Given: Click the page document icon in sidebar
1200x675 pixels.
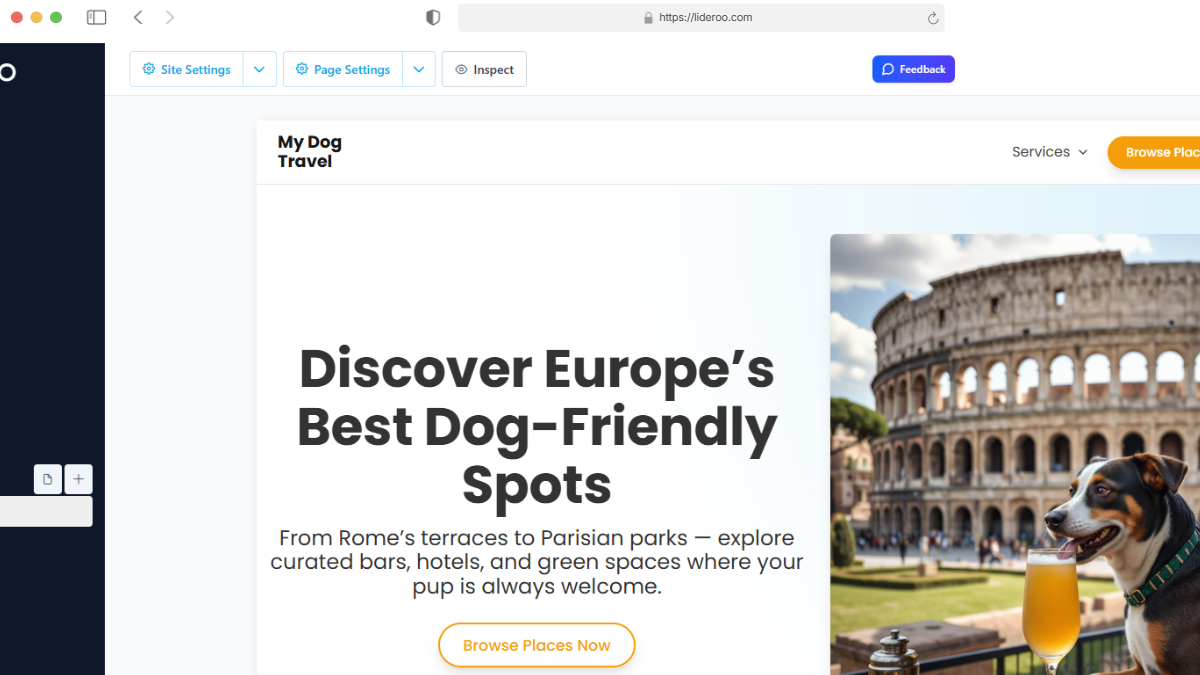Looking at the screenshot, I should coord(48,480).
